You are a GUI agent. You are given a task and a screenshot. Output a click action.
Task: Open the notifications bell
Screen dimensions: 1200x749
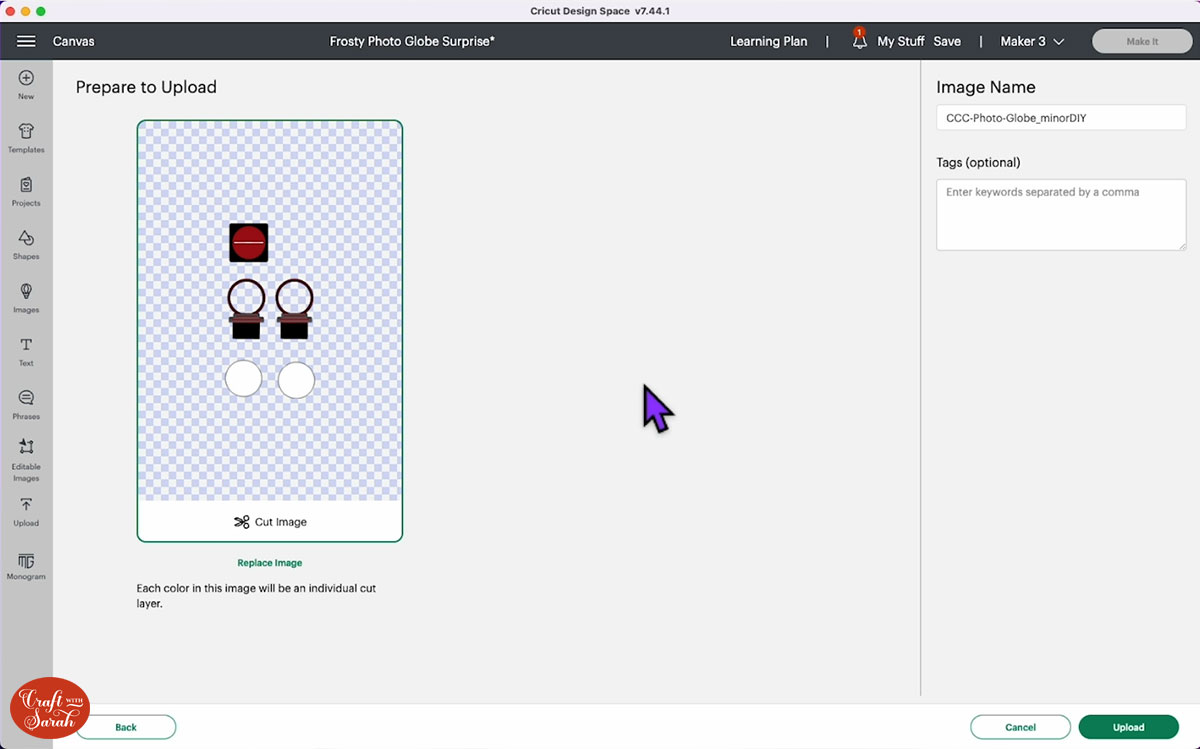pos(859,41)
